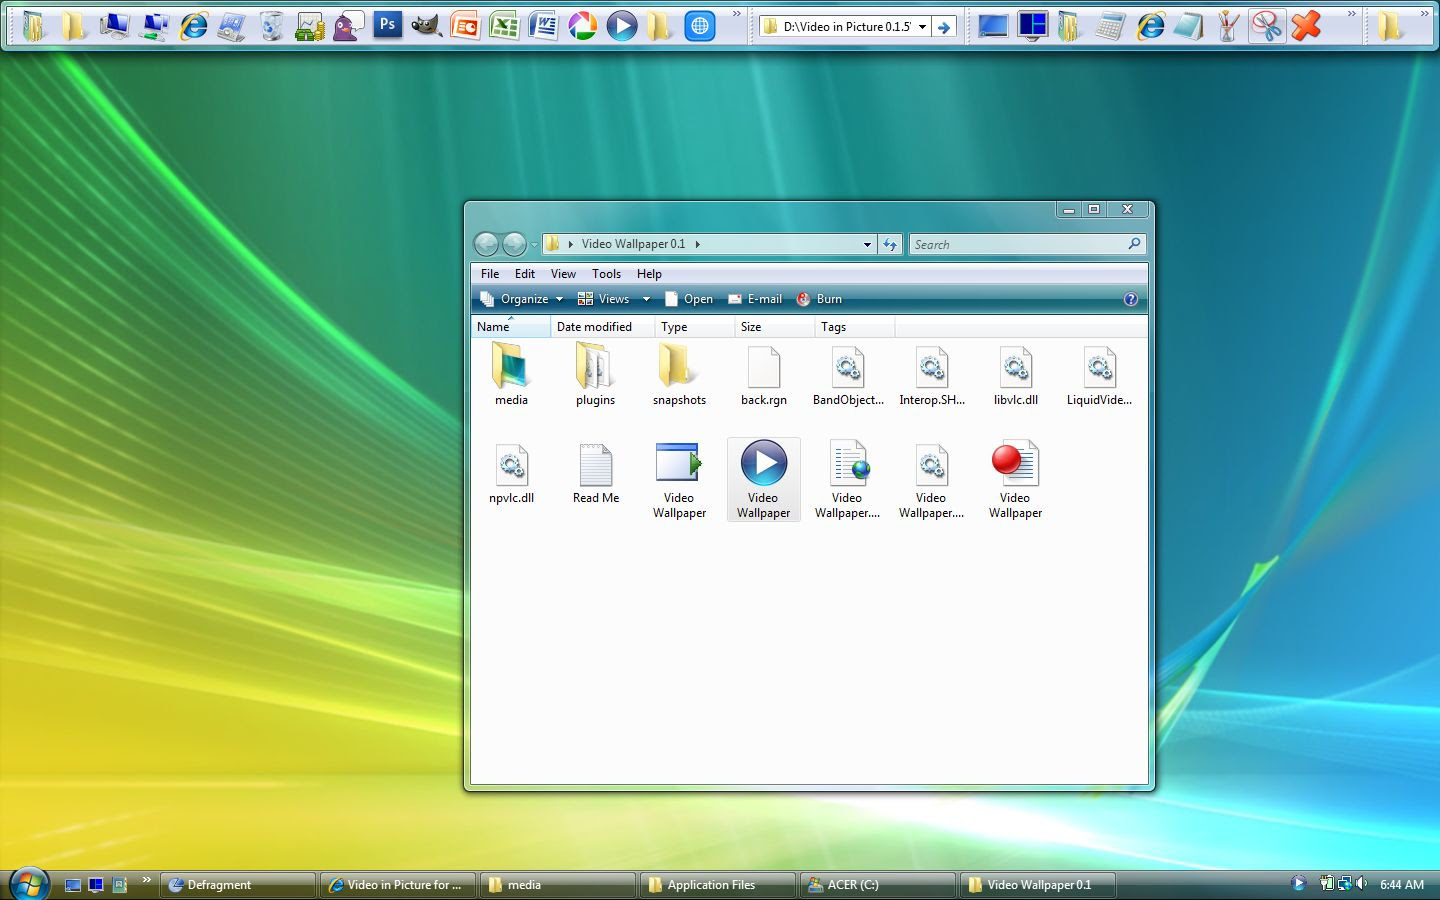The image size is (1440, 900).
Task: Launch Excel from the top toolbar
Action: pos(504,26)
